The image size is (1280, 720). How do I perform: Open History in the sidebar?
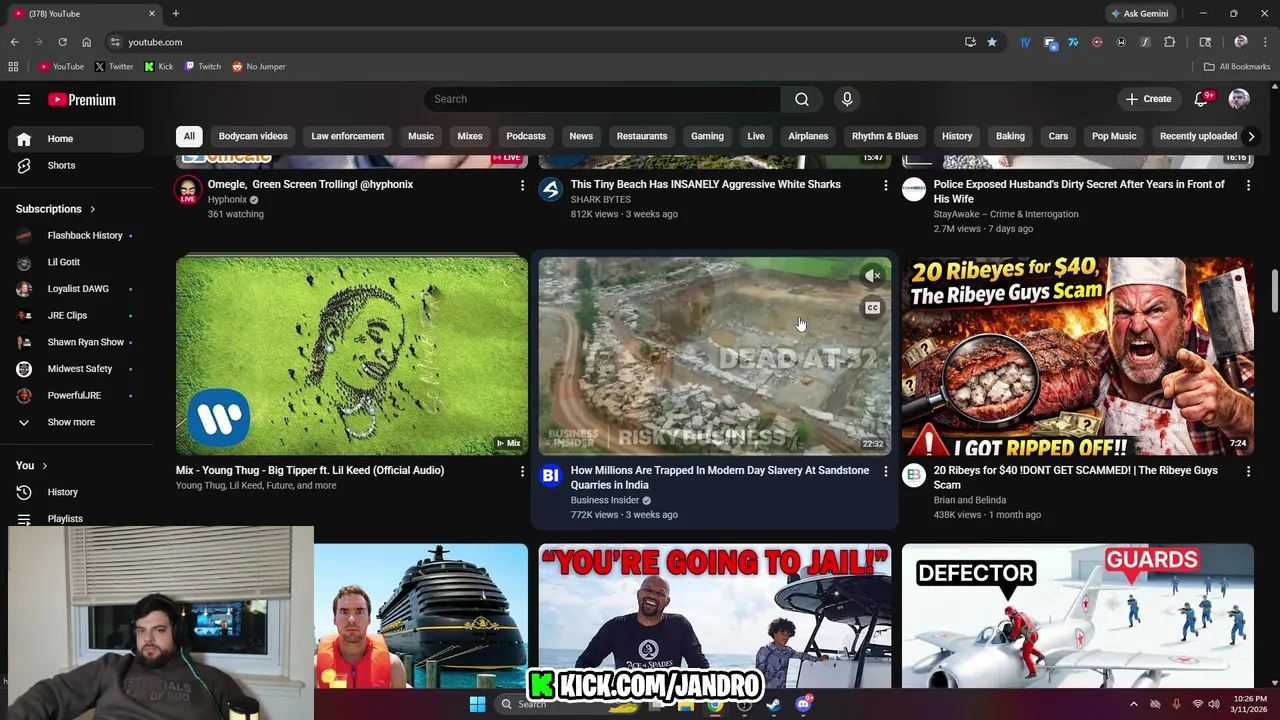[76, 492]
